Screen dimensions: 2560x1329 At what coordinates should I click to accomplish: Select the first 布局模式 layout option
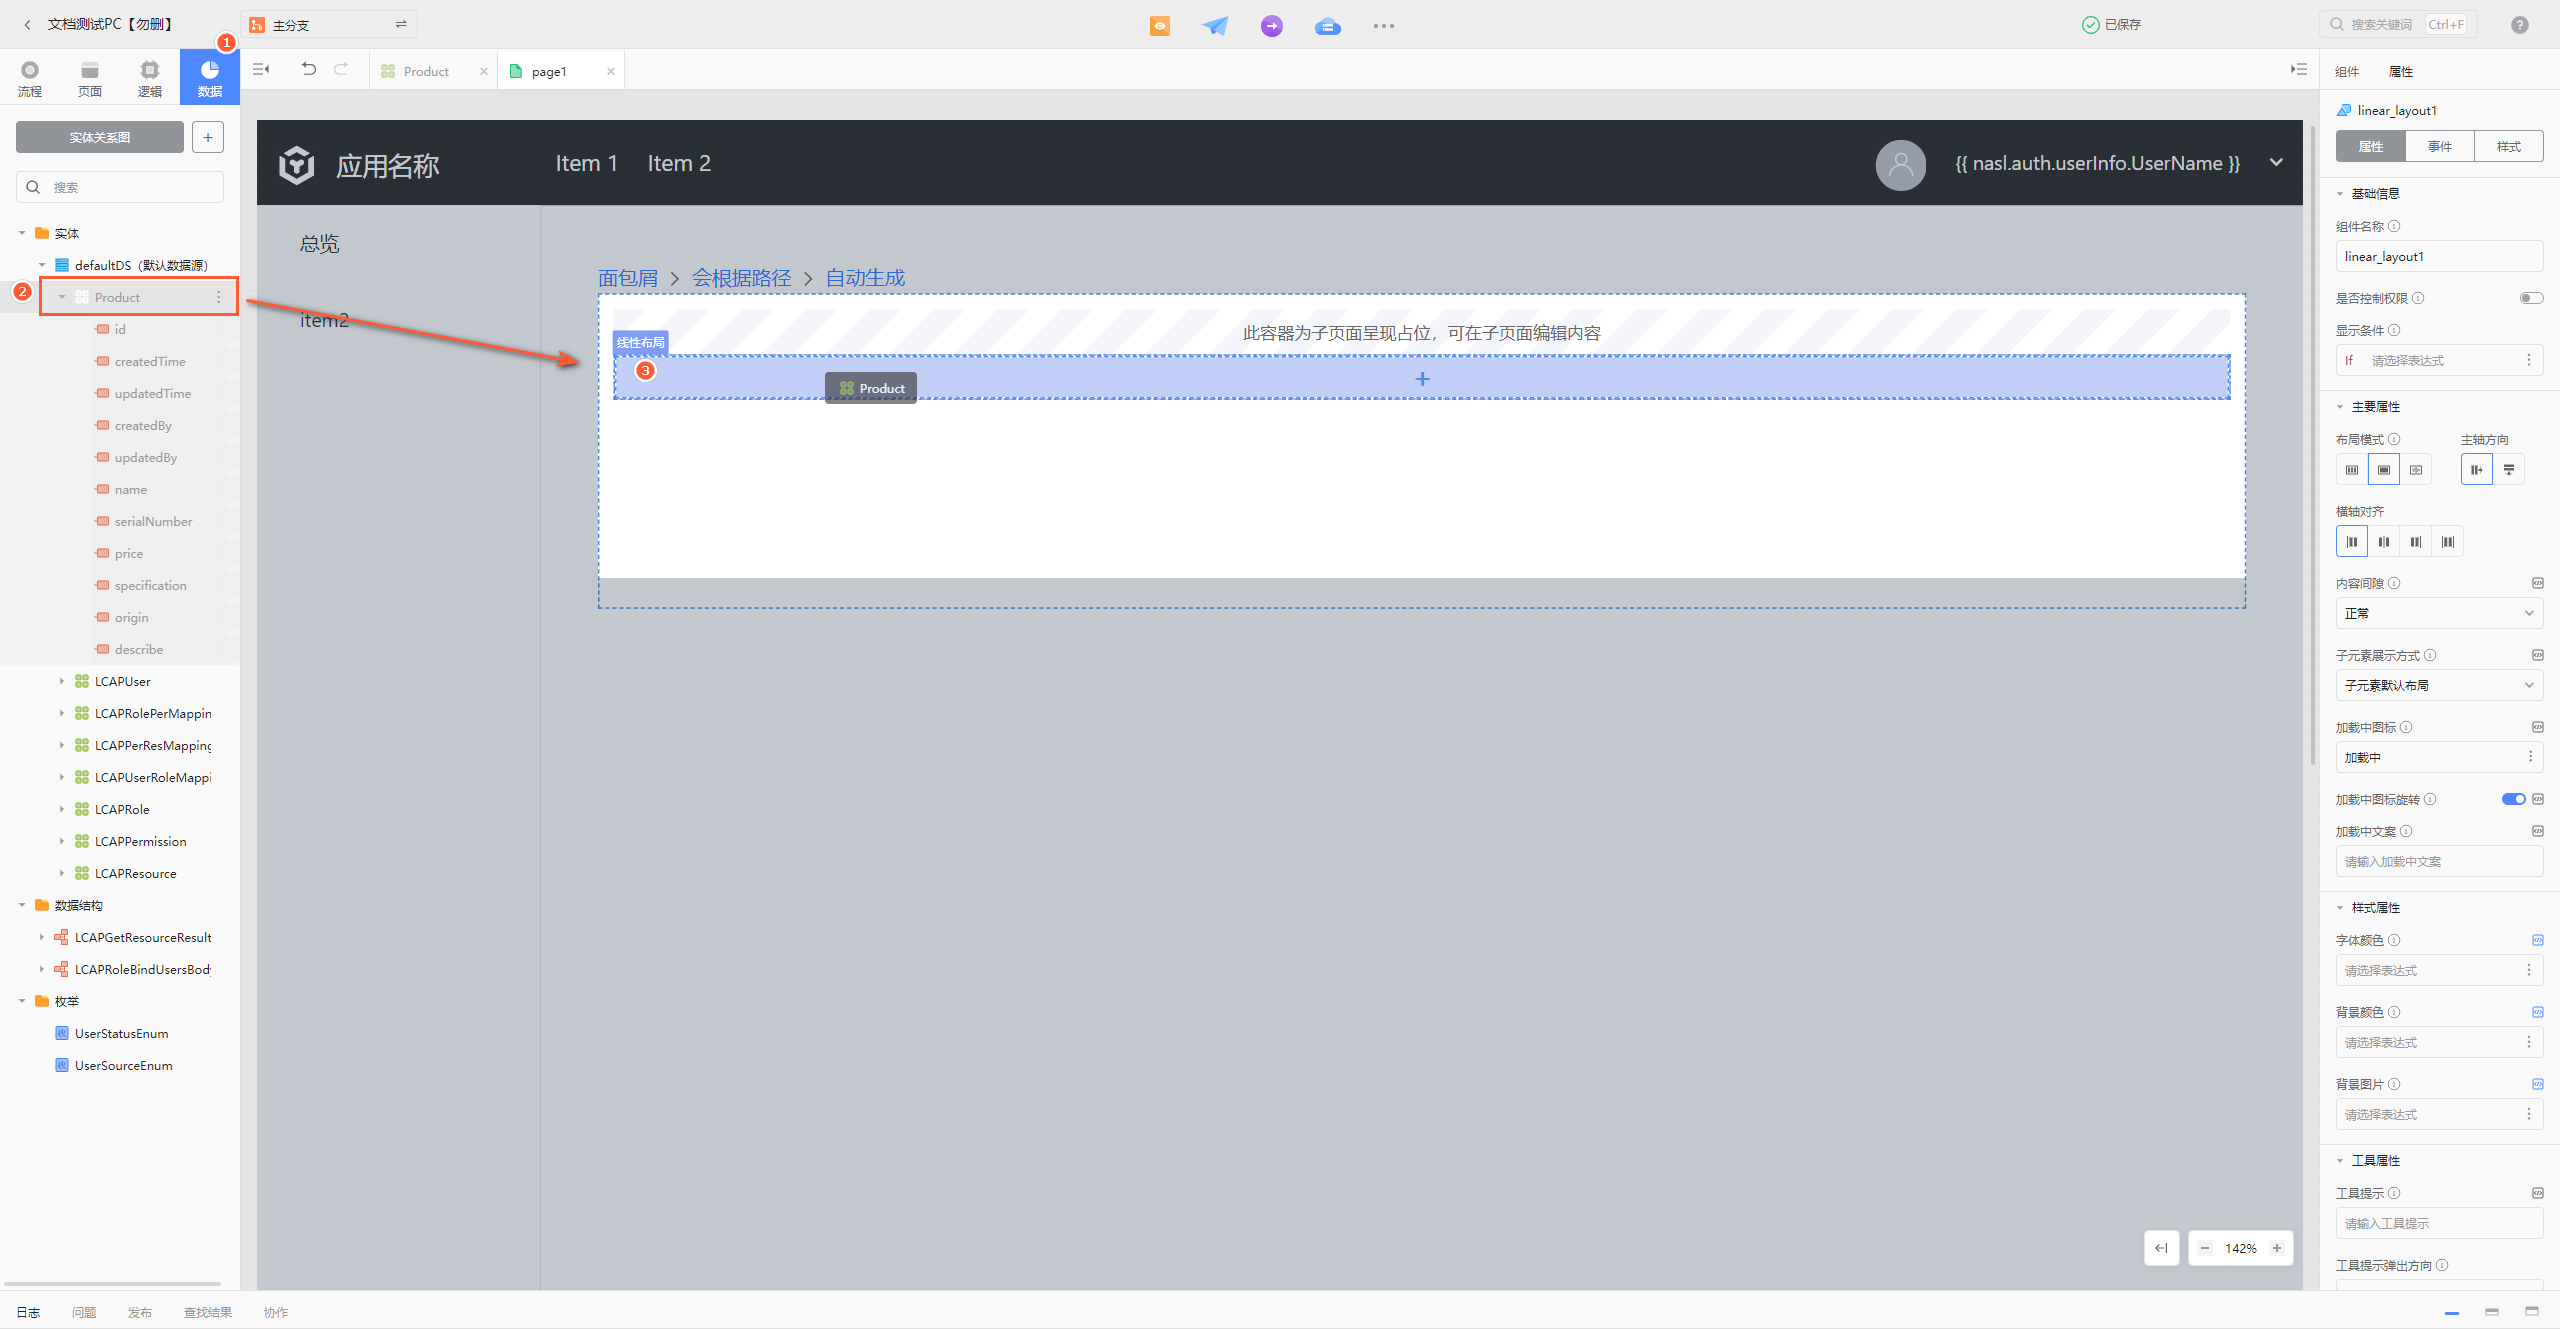tap(2352, 470)
